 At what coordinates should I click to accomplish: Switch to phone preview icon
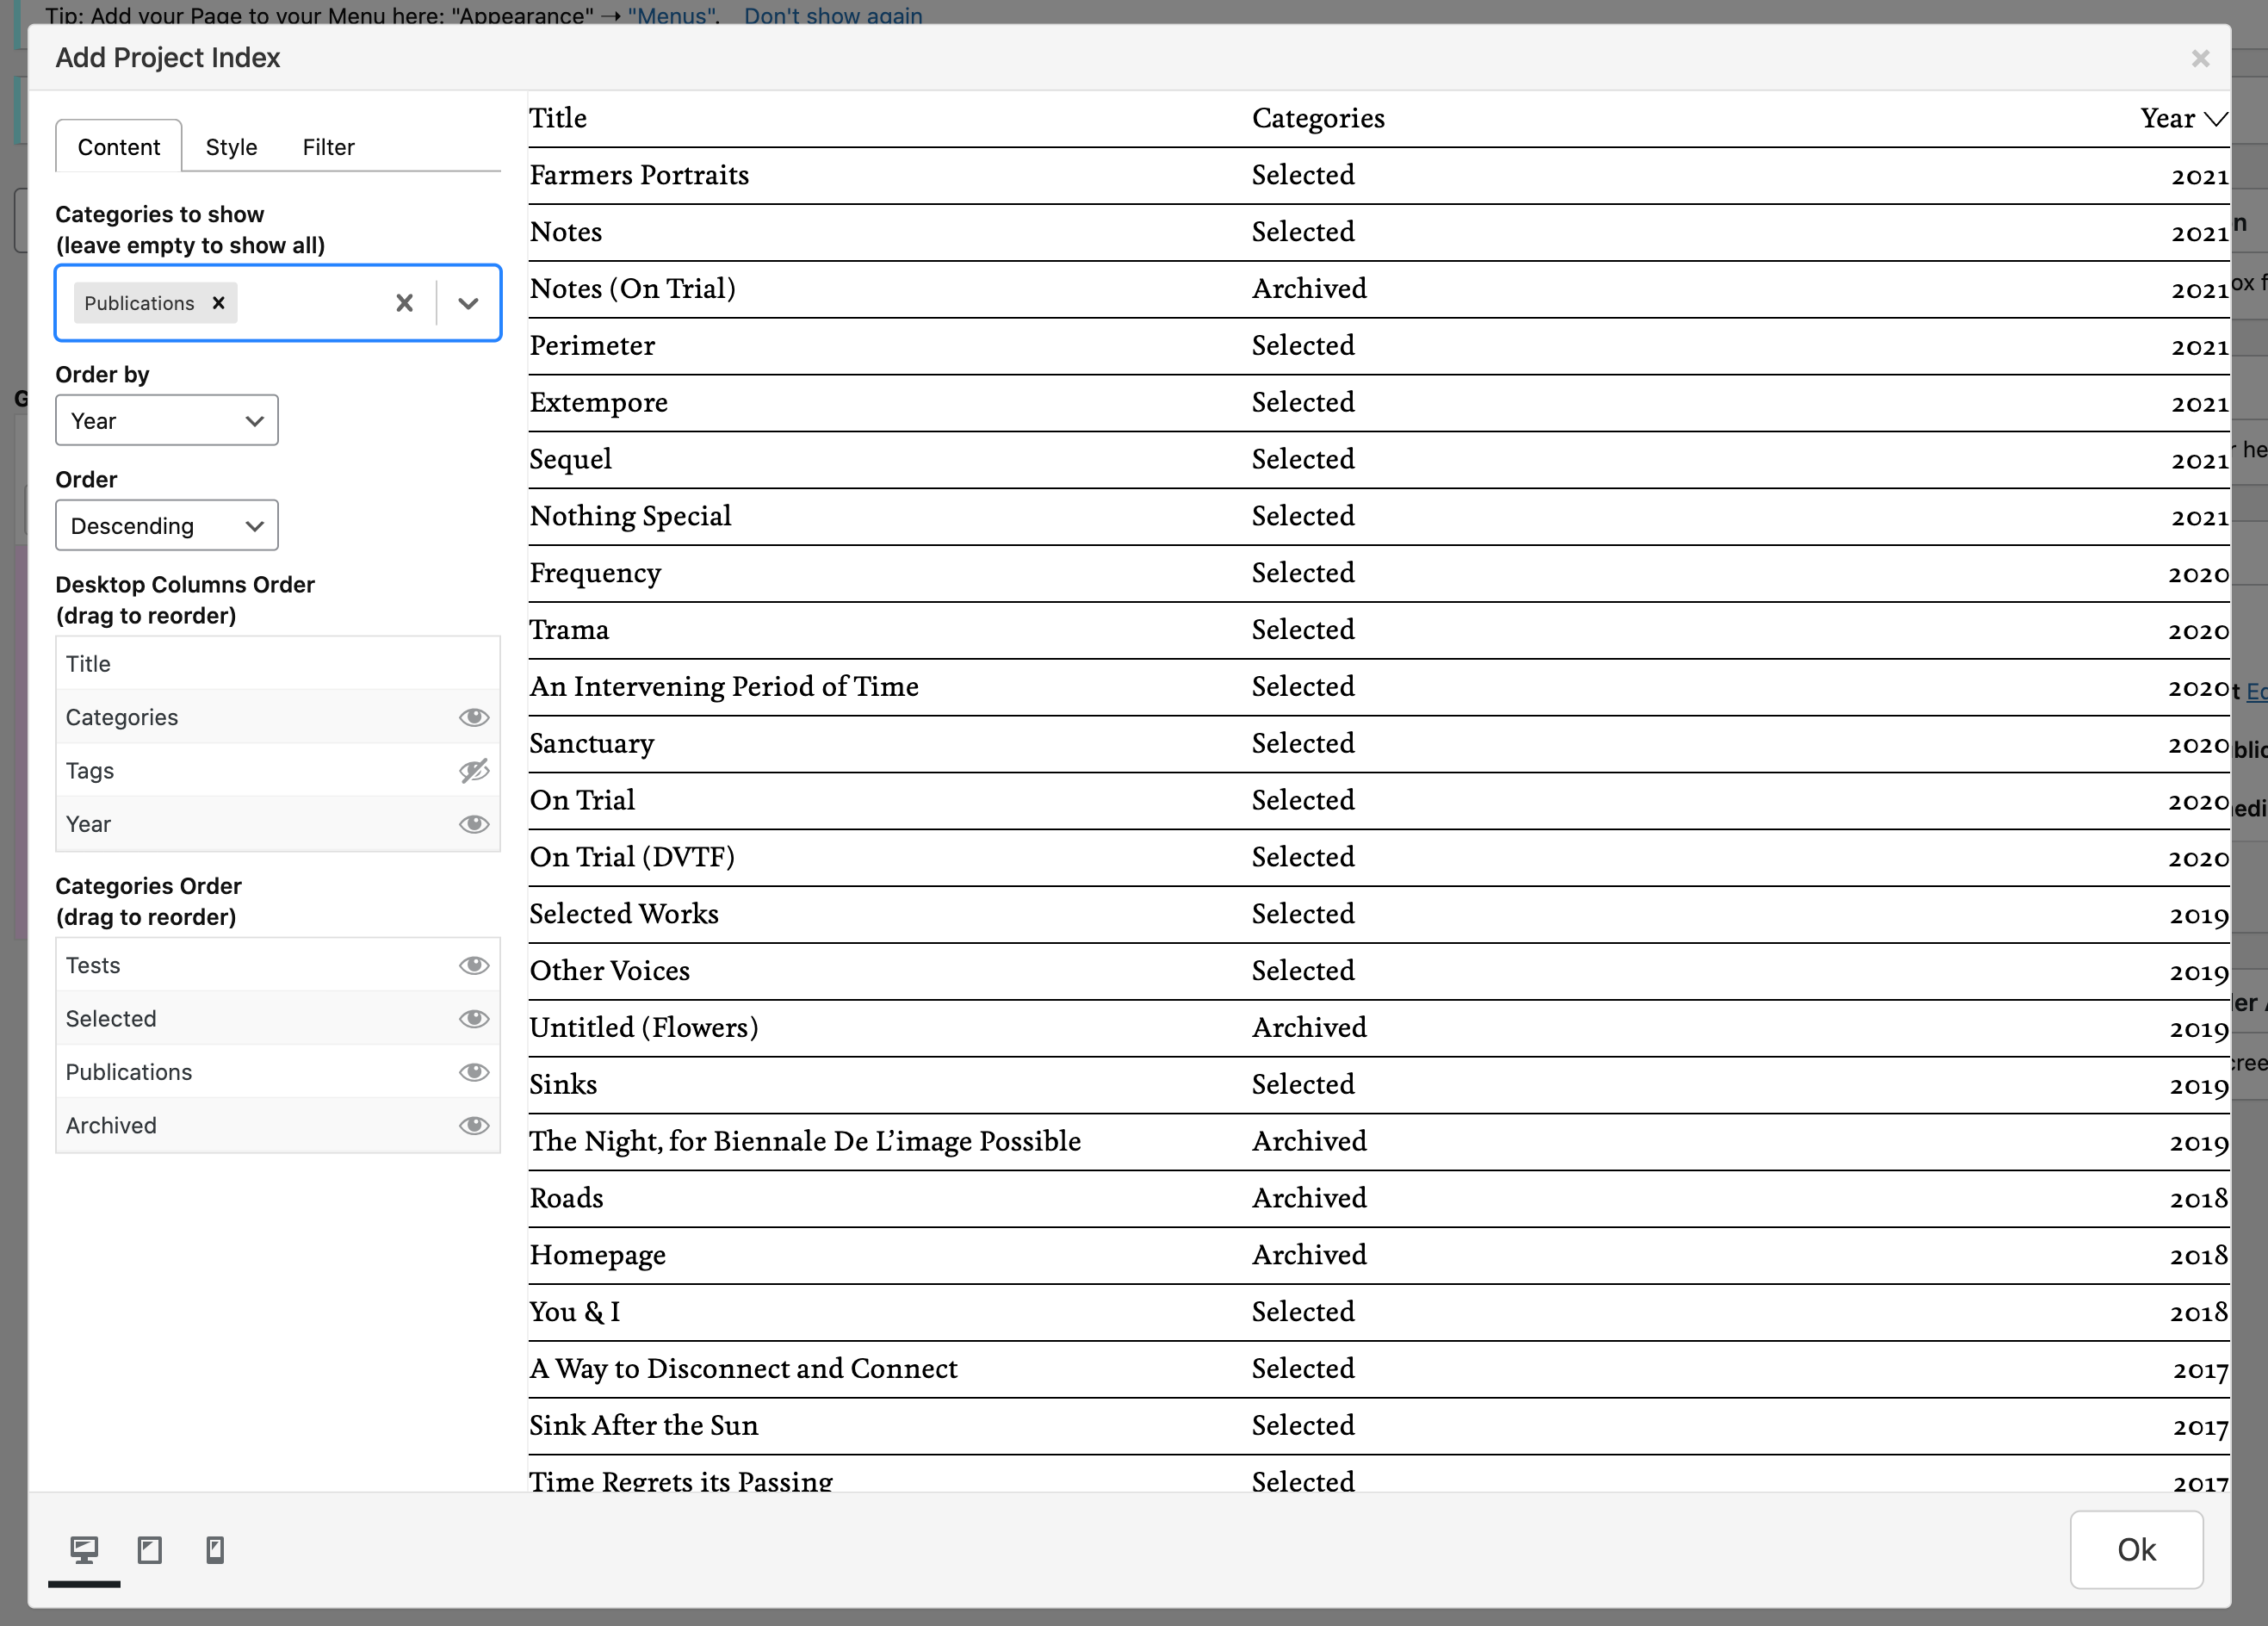[x=215, y=1550]
